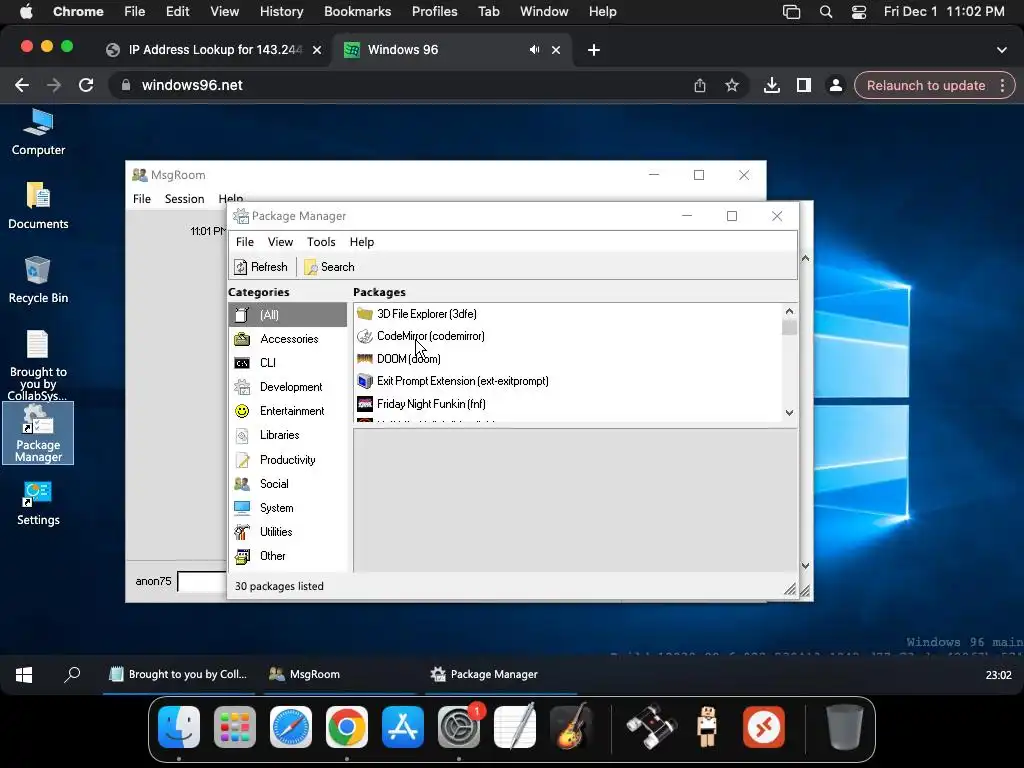Screen dimensions: 1024x768
Task: Open the Brought to you by CollabSys text file icon
Action: [x=39, y=364]
